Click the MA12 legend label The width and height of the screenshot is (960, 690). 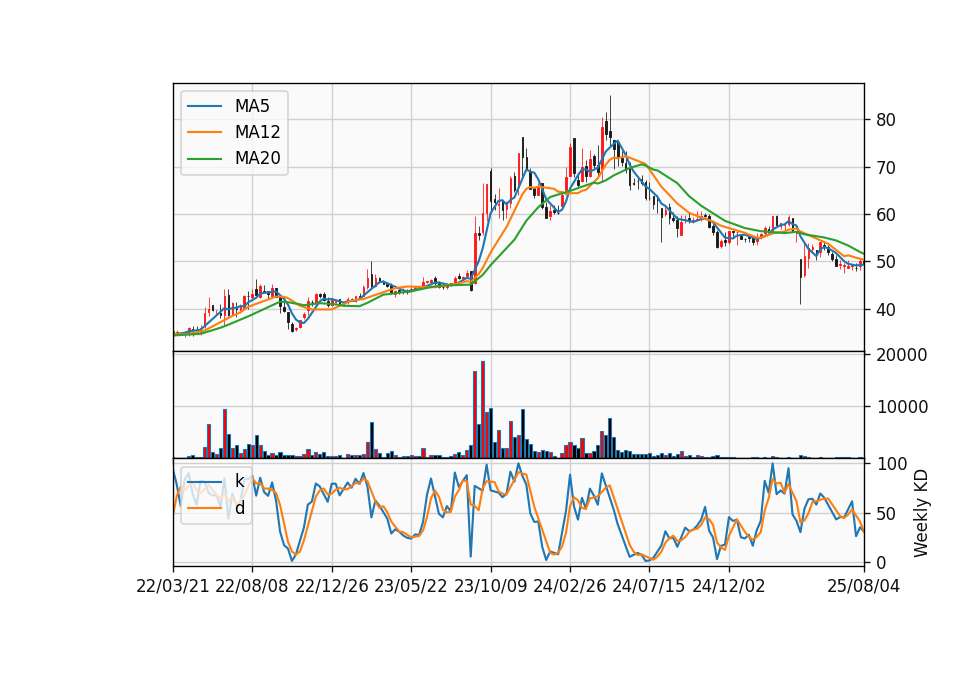point(257,132)
